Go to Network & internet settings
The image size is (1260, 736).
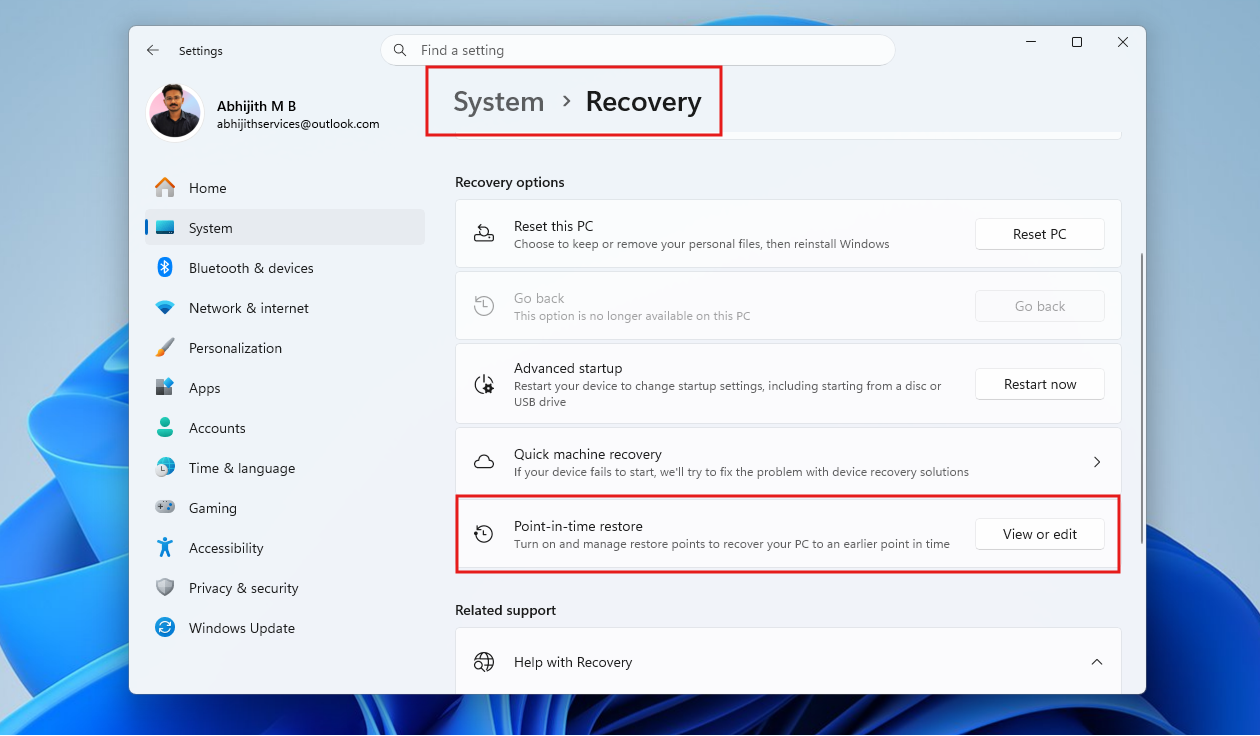click(x=285, y=308)
